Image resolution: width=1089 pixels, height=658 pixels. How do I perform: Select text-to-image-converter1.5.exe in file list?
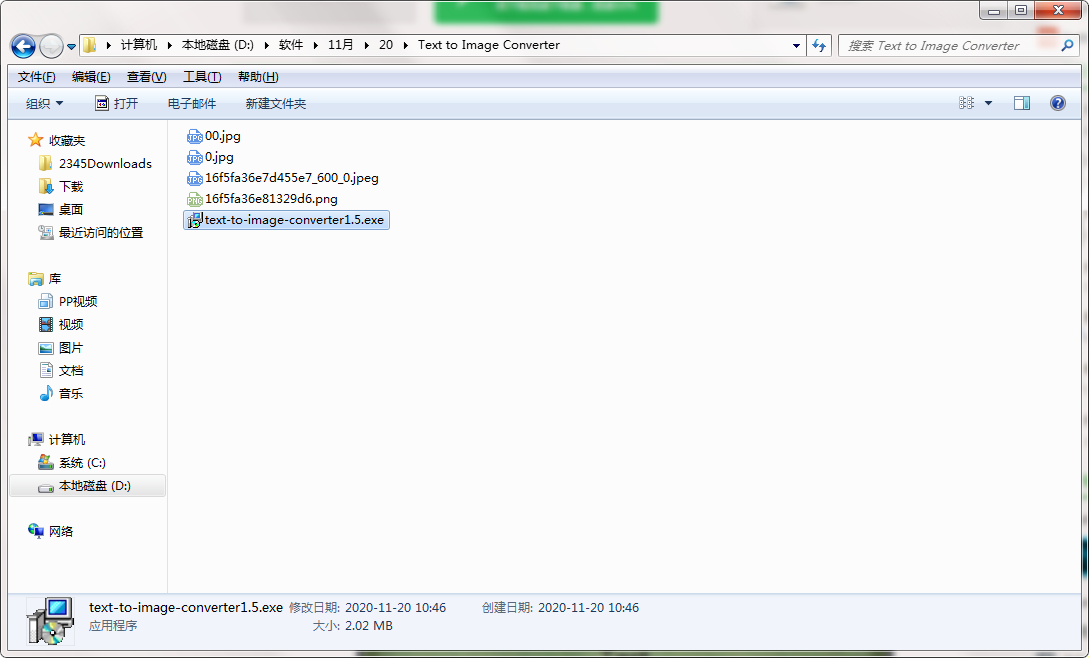pos(286,220)
